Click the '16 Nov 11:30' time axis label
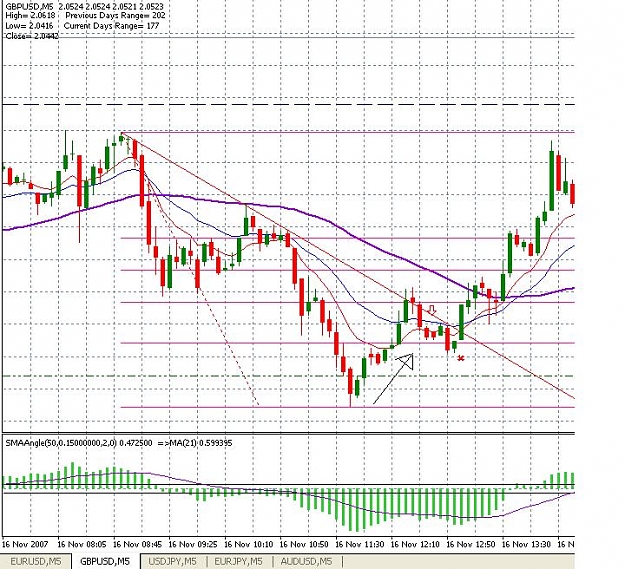The image size is (625, 569). [360, 544]
